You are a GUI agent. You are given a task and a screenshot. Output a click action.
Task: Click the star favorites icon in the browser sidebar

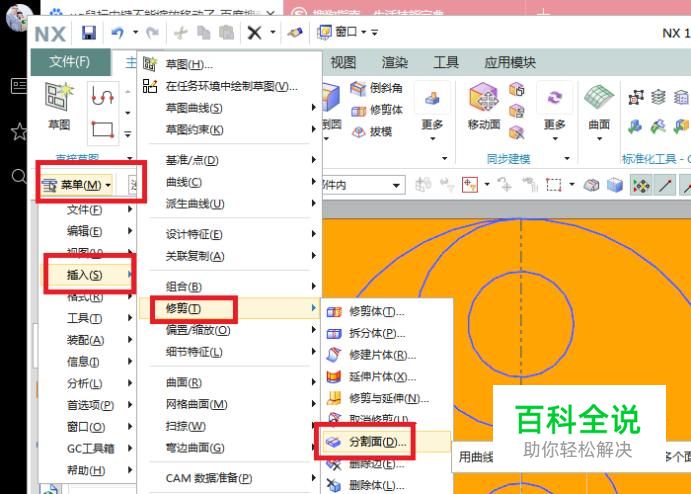19,131
